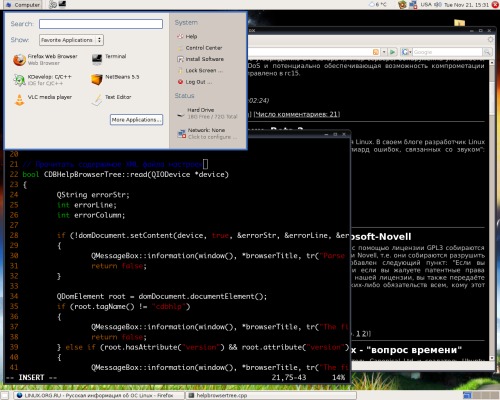The height and width of the screenshot is (400, 500).
Task: Open the folder icon on the desktop
Action: point(459,23)
